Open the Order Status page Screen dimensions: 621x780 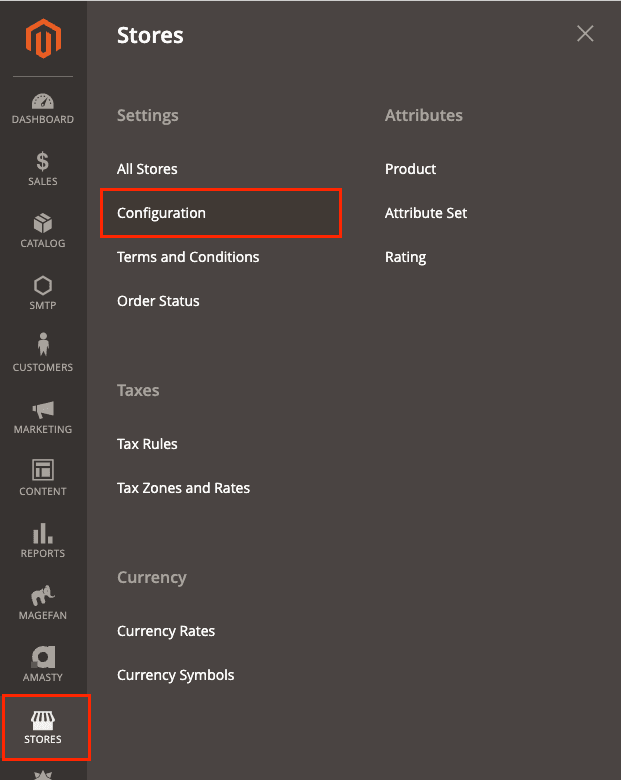pos(158,301)
